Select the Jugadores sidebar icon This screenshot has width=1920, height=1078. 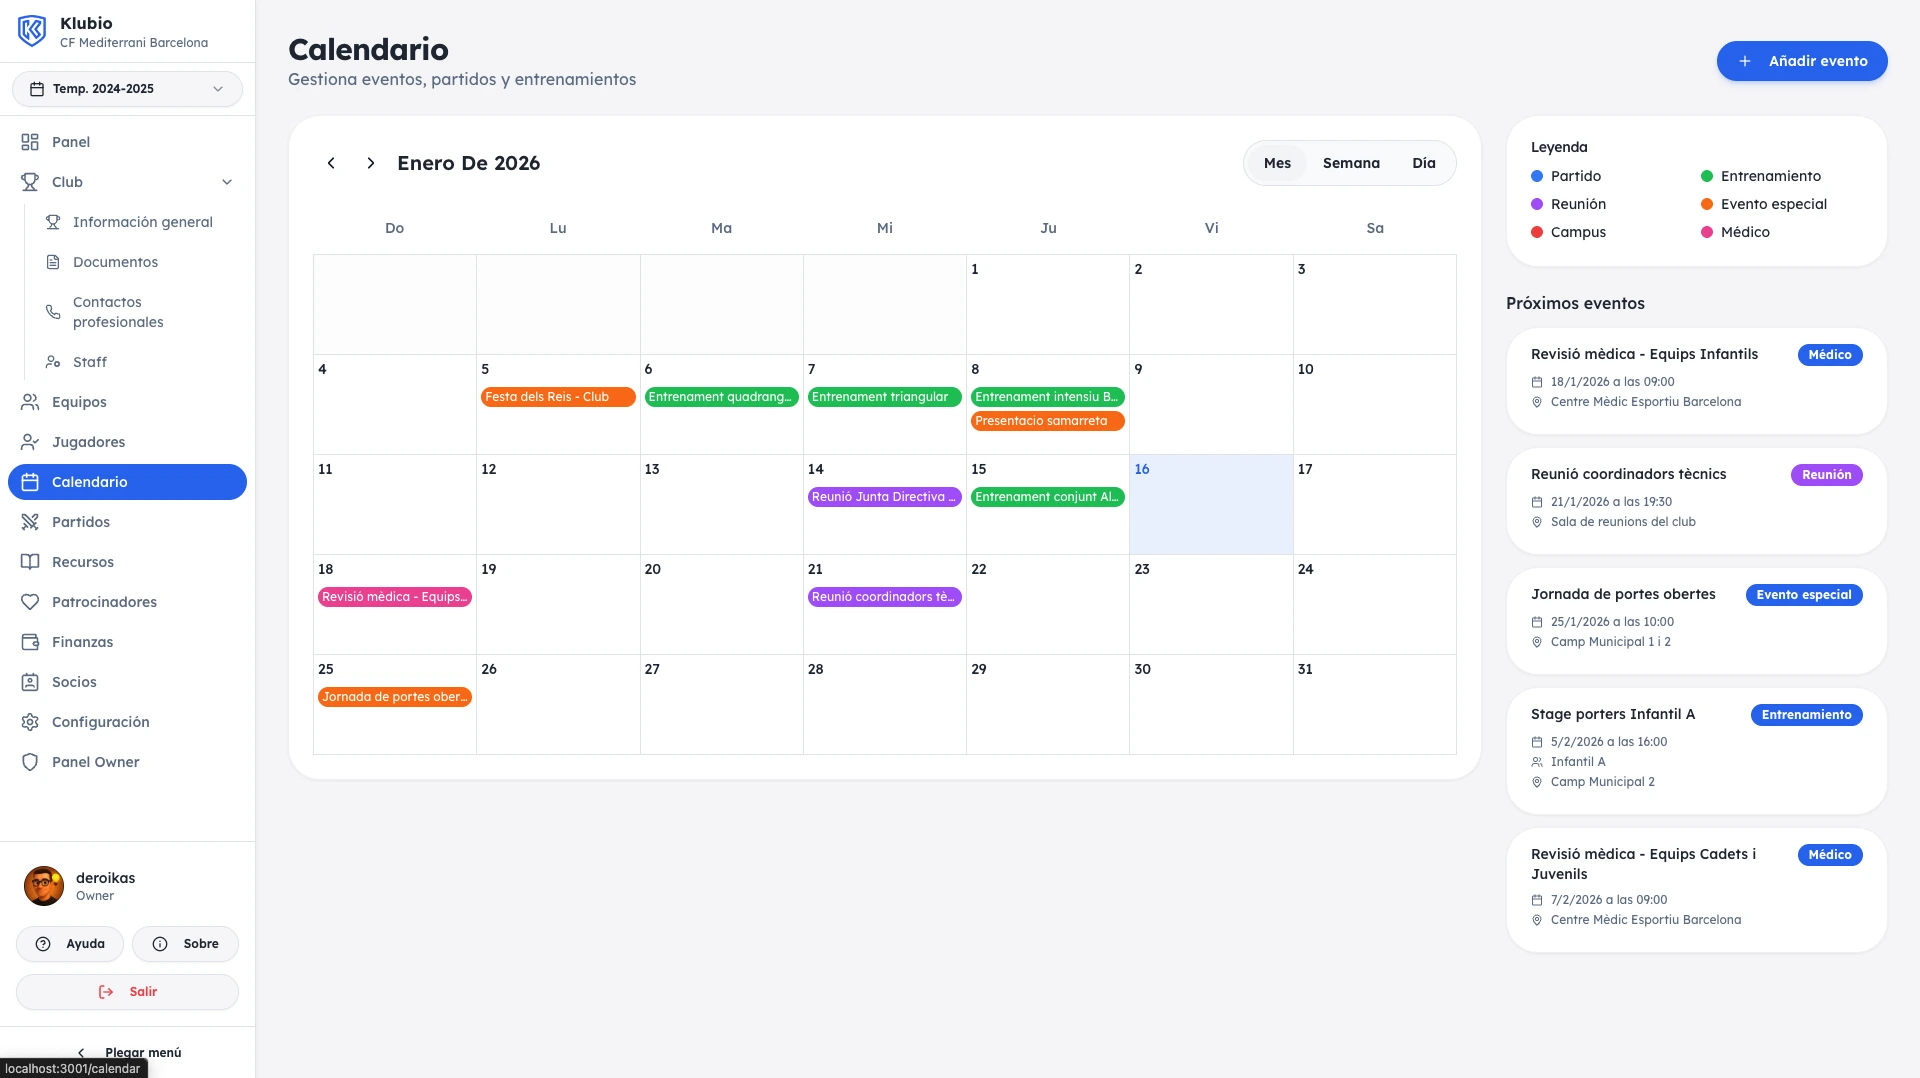29,442
